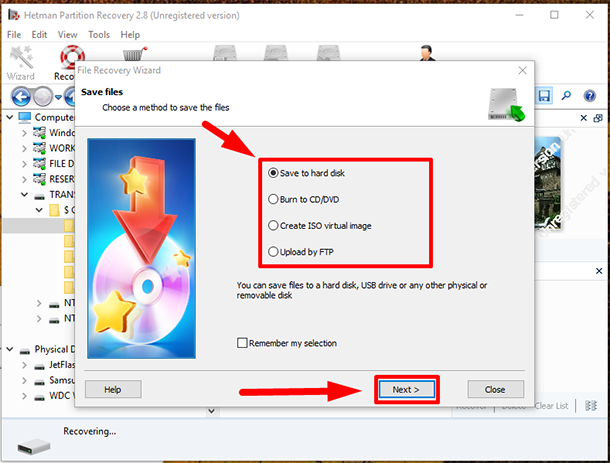Select the Create ISO virtual image option

(319, 226)
